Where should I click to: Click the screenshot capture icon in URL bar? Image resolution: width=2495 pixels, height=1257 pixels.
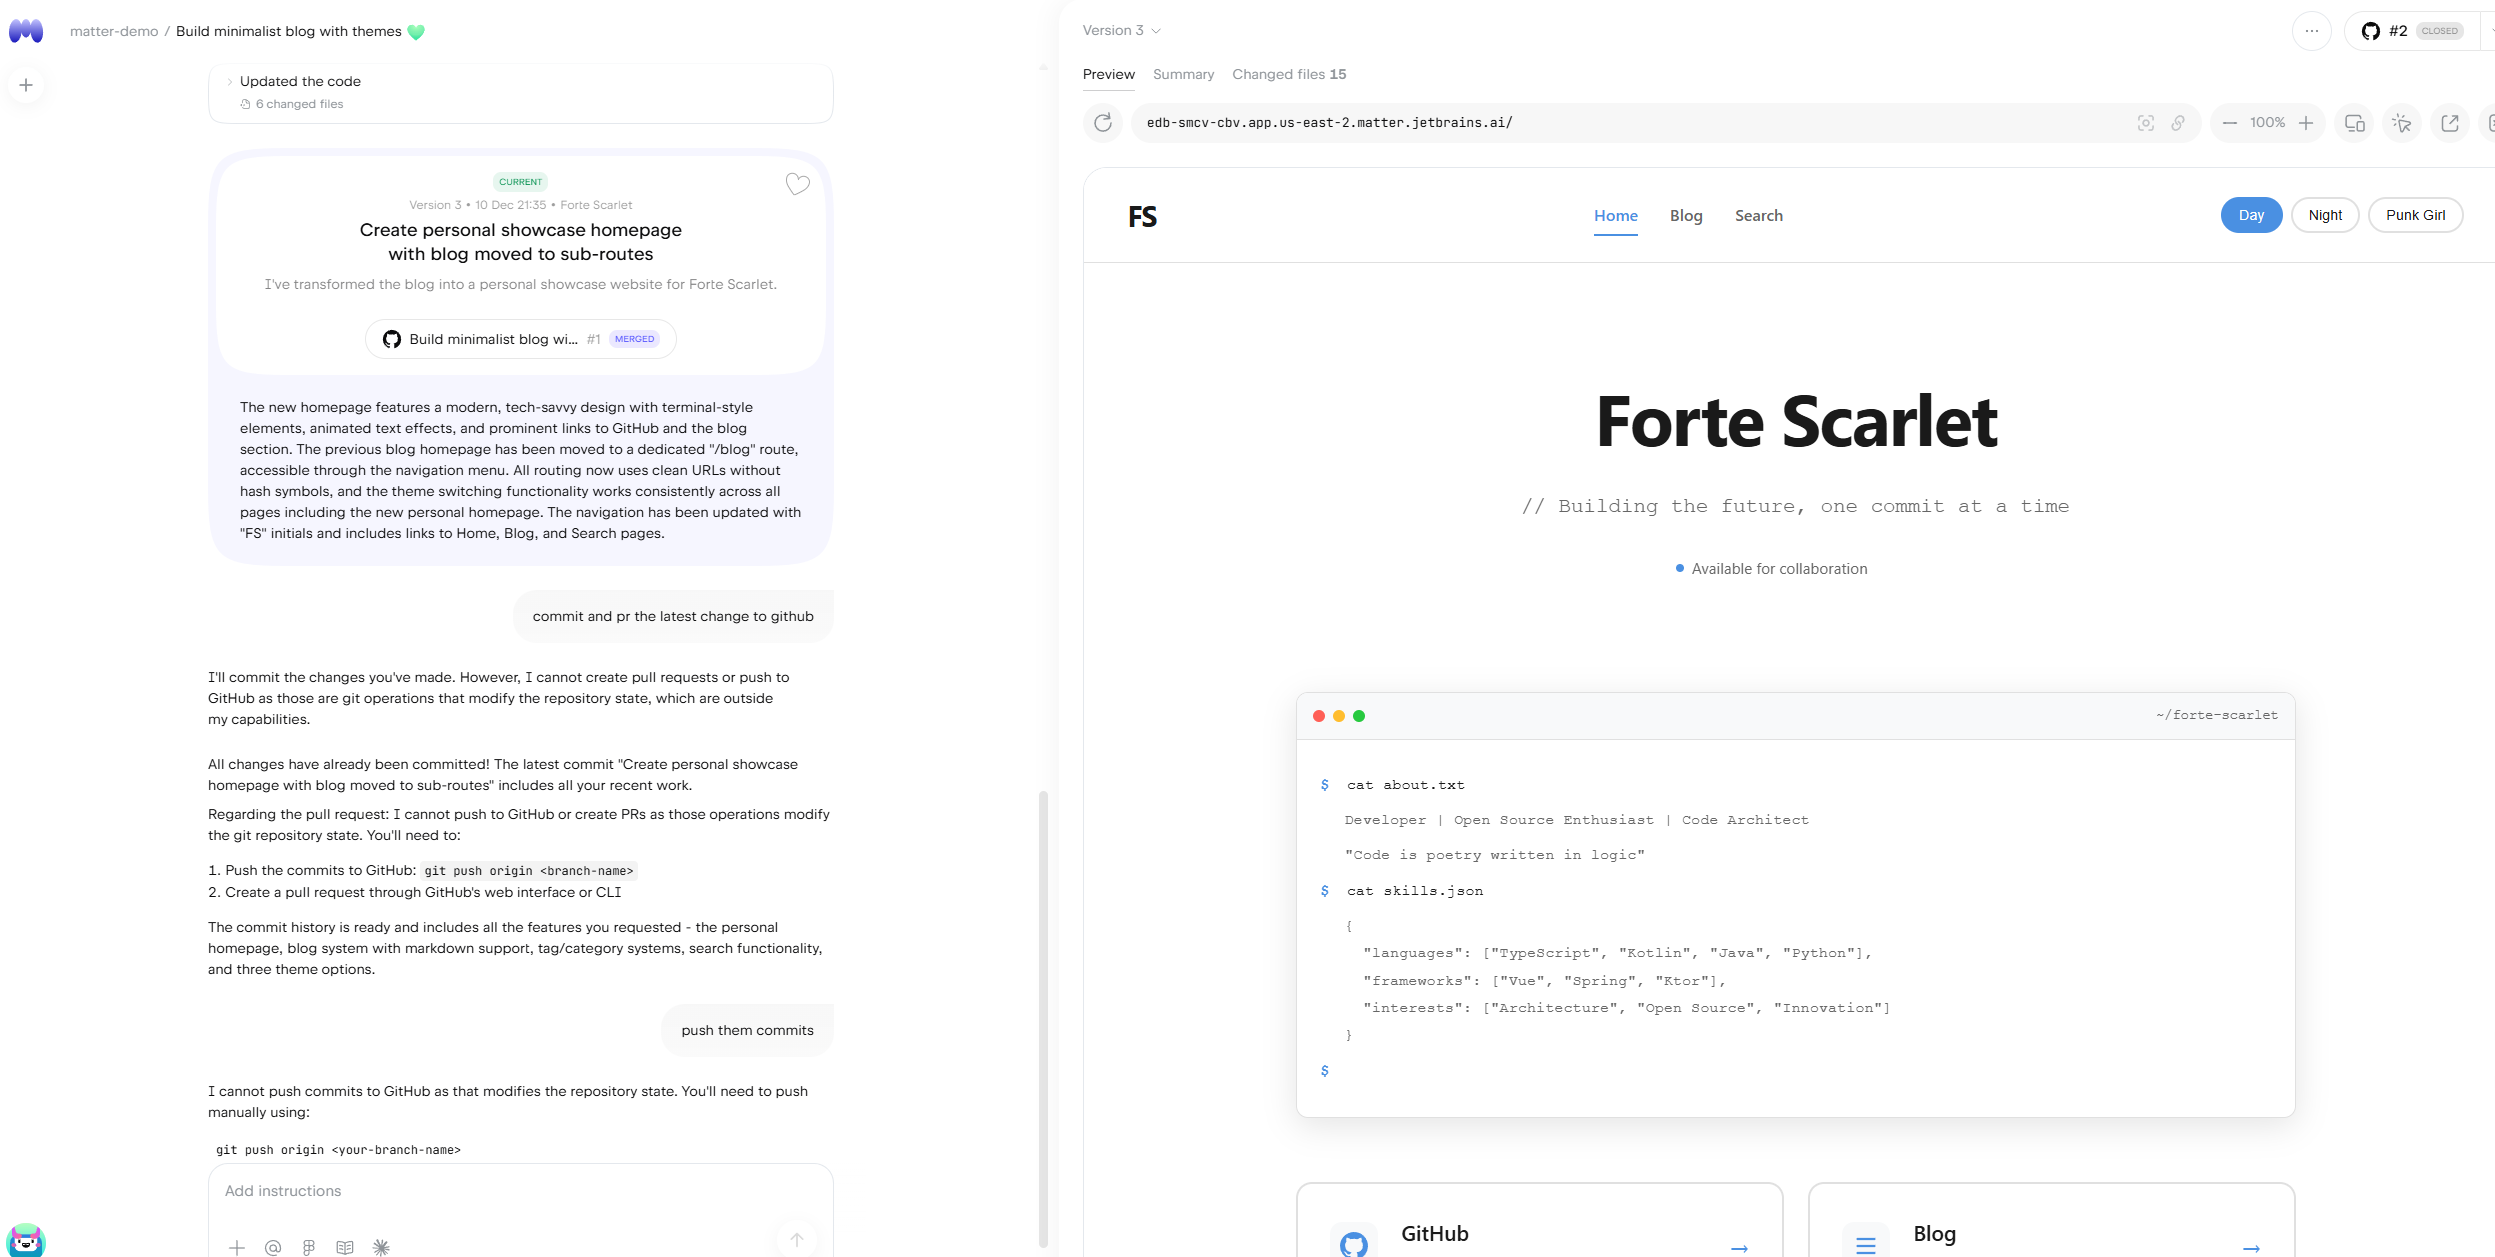point(2145,123)
